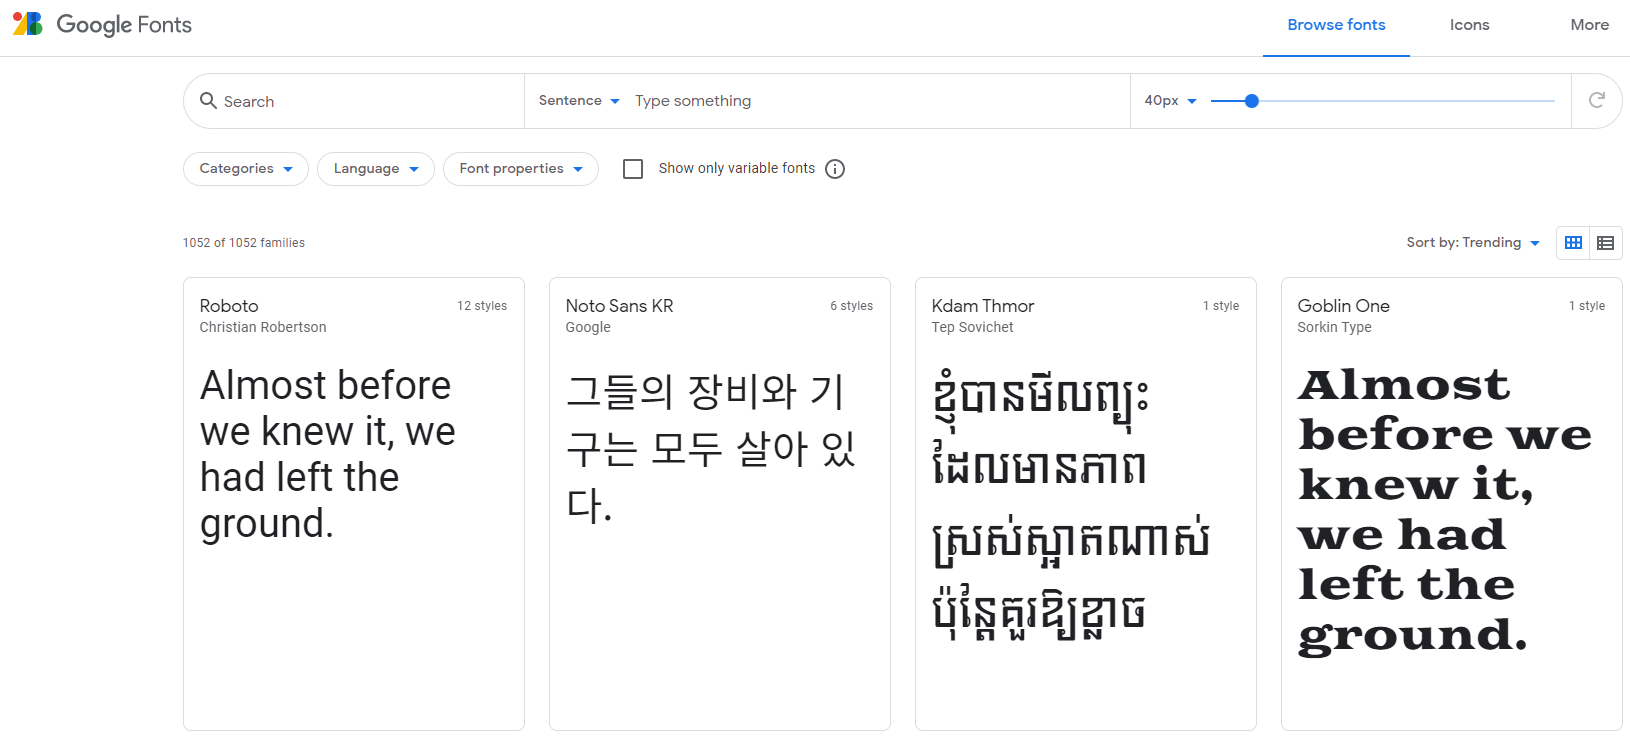This screenshot has width=1630, height=736.
Task: Open the Language filter dropdown
Action: point(376,169)
